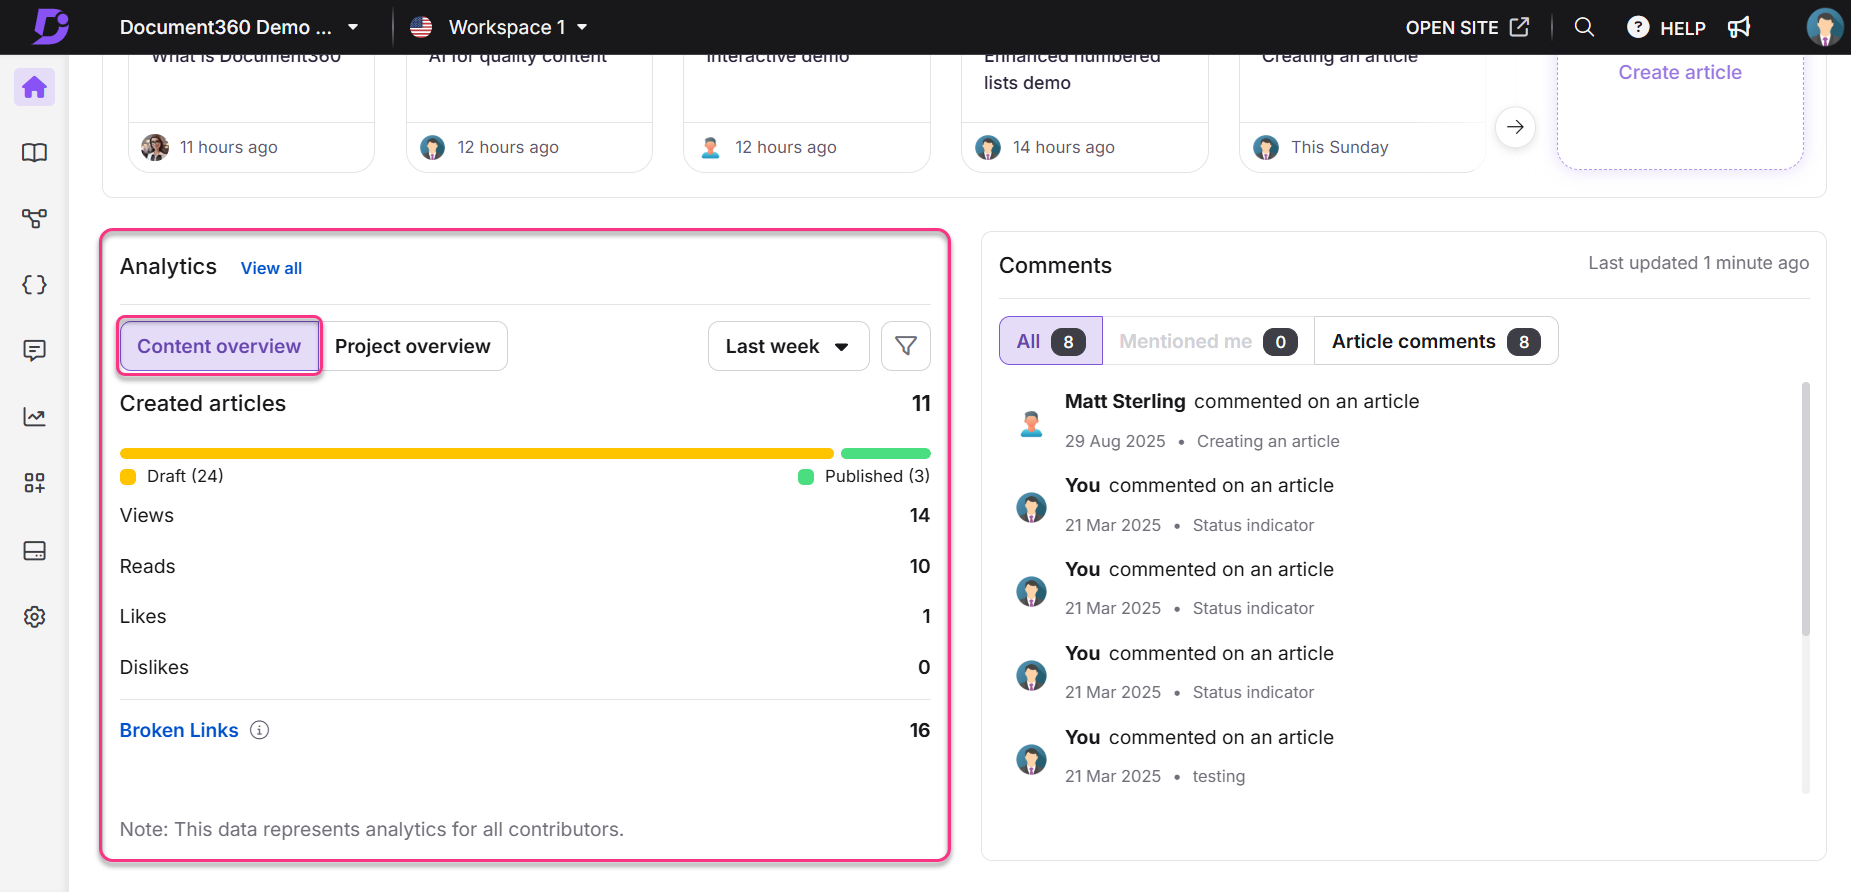Click the Published (3) legend label
Image resolution: width=1851 pixels, height=892 pixels.
click(877, 476)
